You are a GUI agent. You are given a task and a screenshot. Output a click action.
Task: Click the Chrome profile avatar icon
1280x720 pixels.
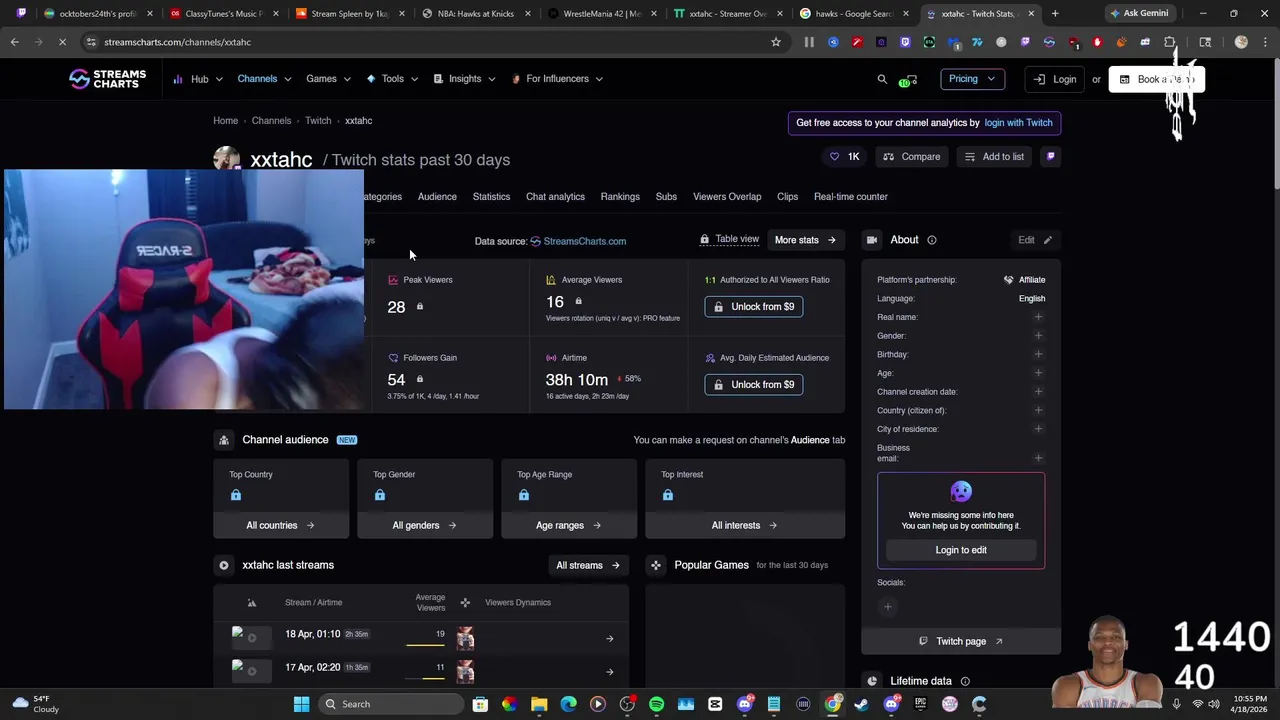[x=1241, y=42]
